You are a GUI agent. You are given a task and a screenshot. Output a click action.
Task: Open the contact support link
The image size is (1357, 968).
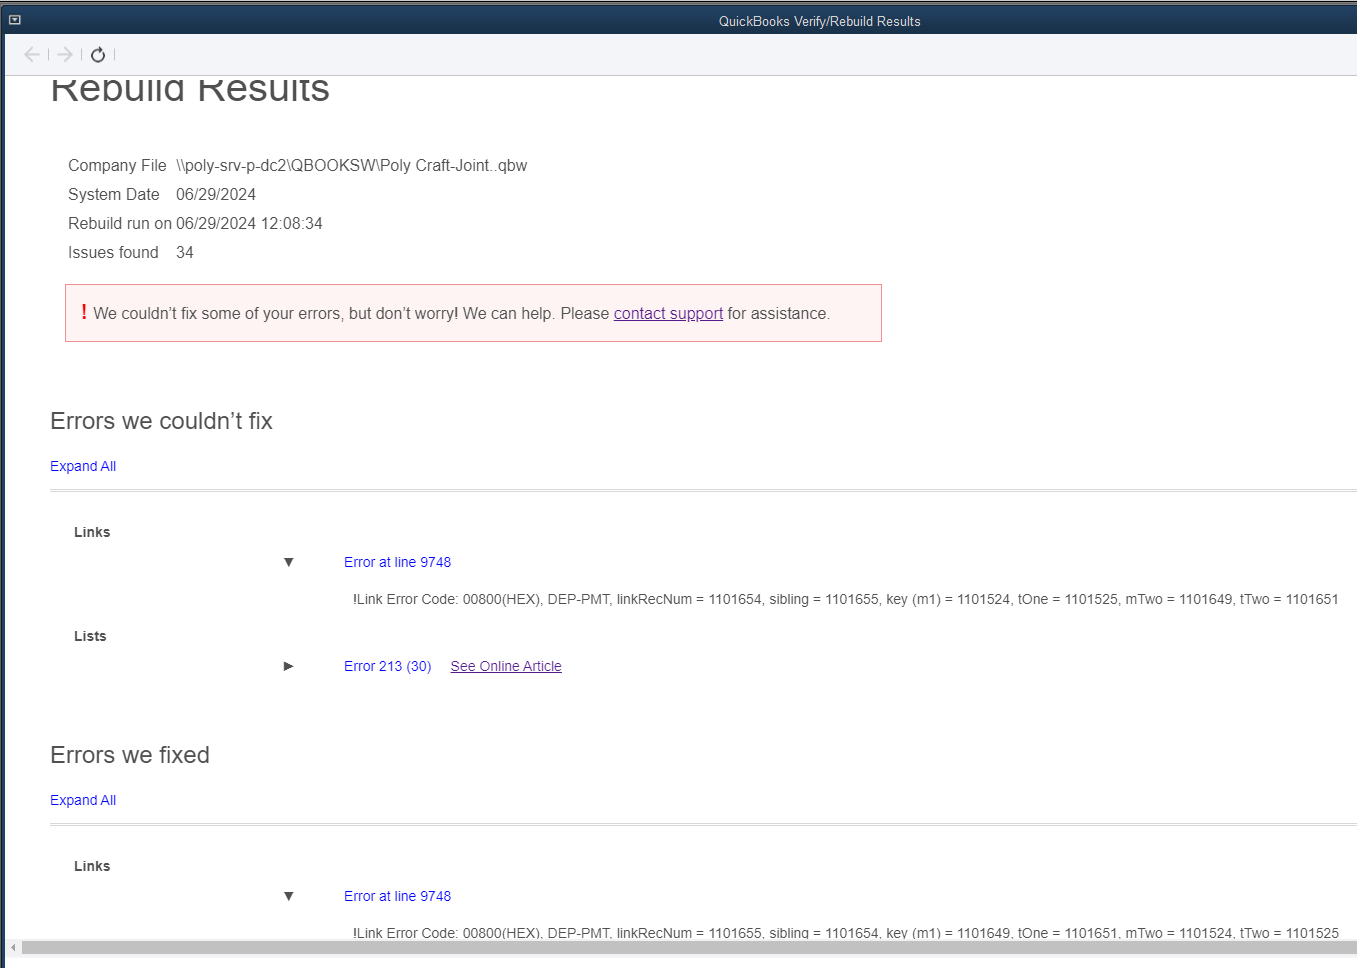tap(668, 314)
